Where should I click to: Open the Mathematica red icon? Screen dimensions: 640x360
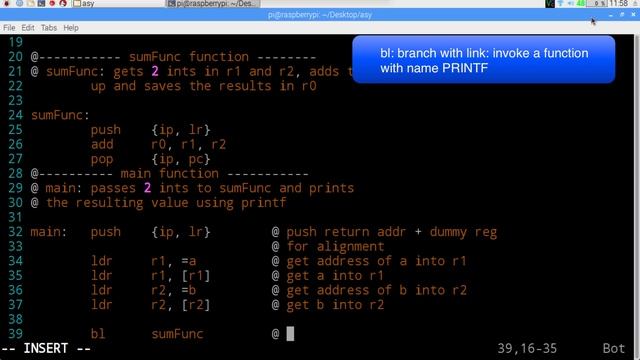(52, 3)
